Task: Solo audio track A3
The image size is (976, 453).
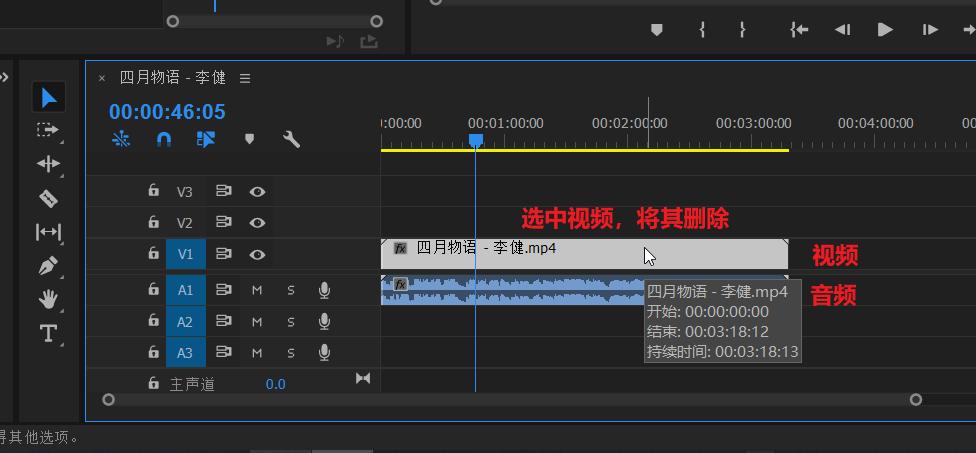Action: tap(291, 353)
